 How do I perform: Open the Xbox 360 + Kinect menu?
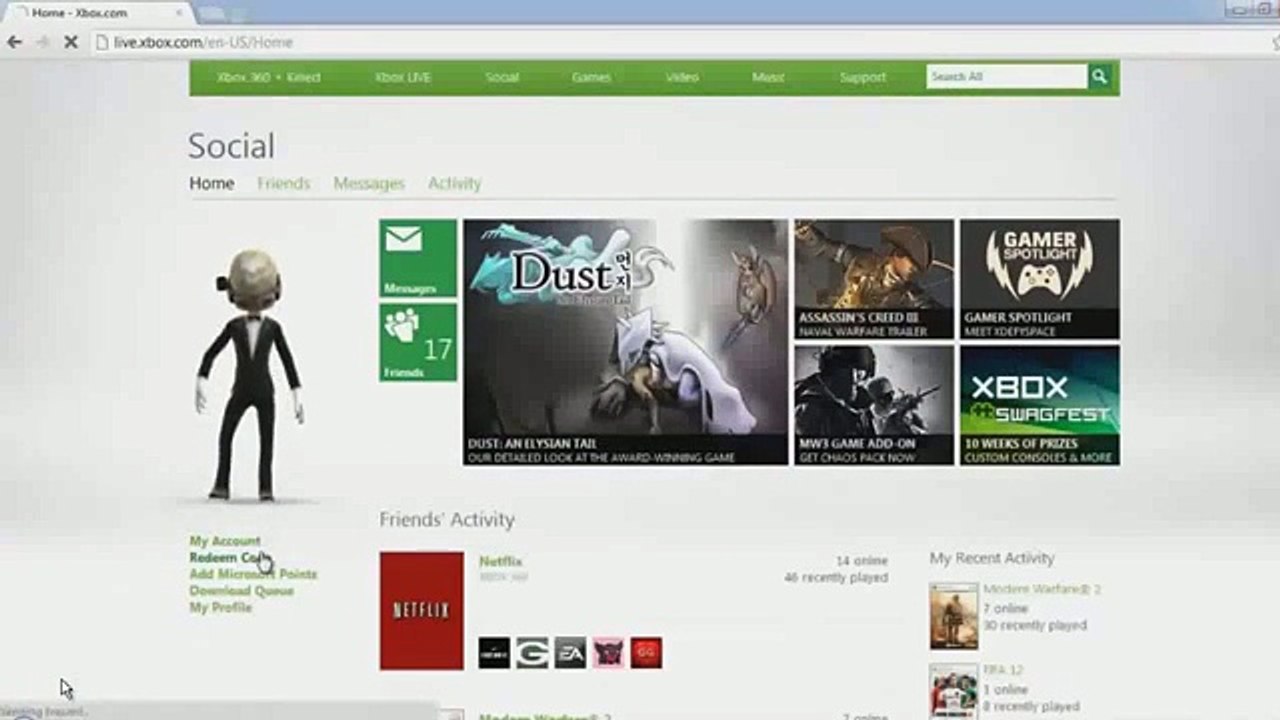point(269,77)
